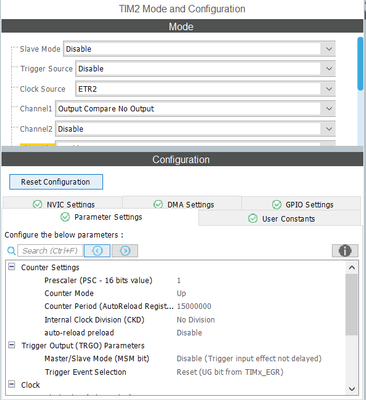Open the Channel1 dropdown
This screenshot has height=400, width=366.
195,109
